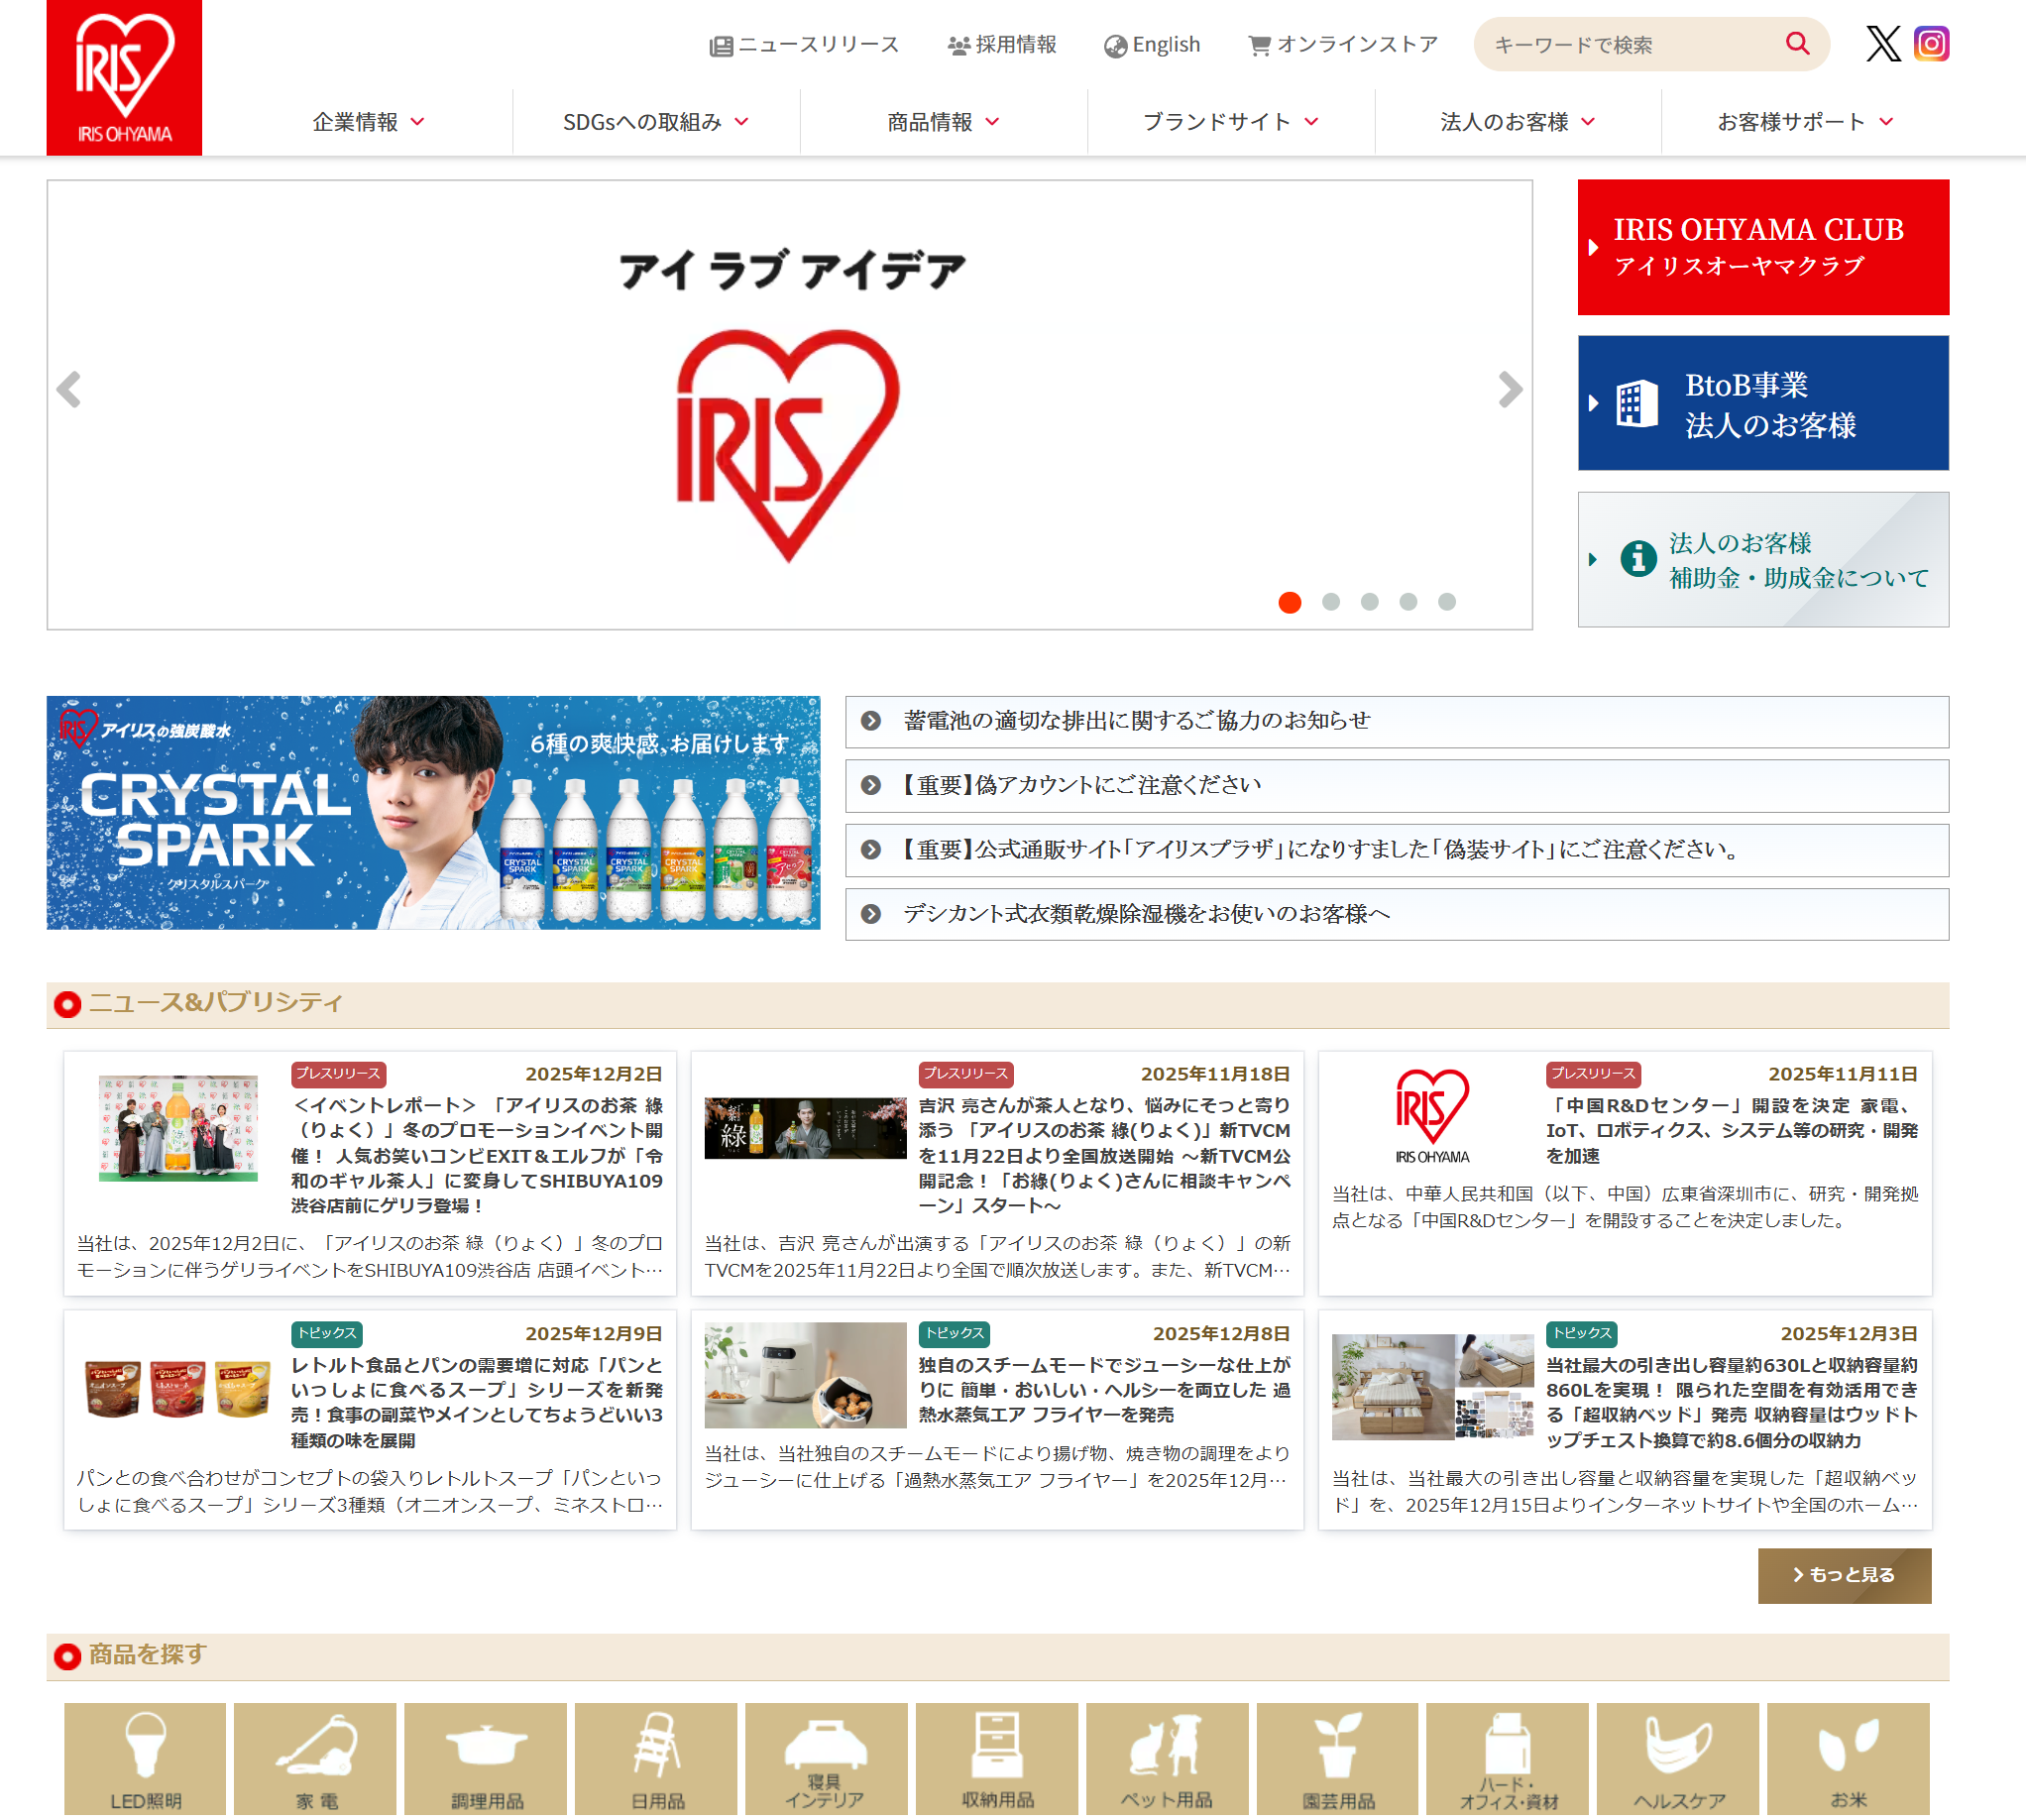Open ペット用品 category icon
Screen dimensions: 2026x1820
pyautogui.click(x=1166, y=1757)
